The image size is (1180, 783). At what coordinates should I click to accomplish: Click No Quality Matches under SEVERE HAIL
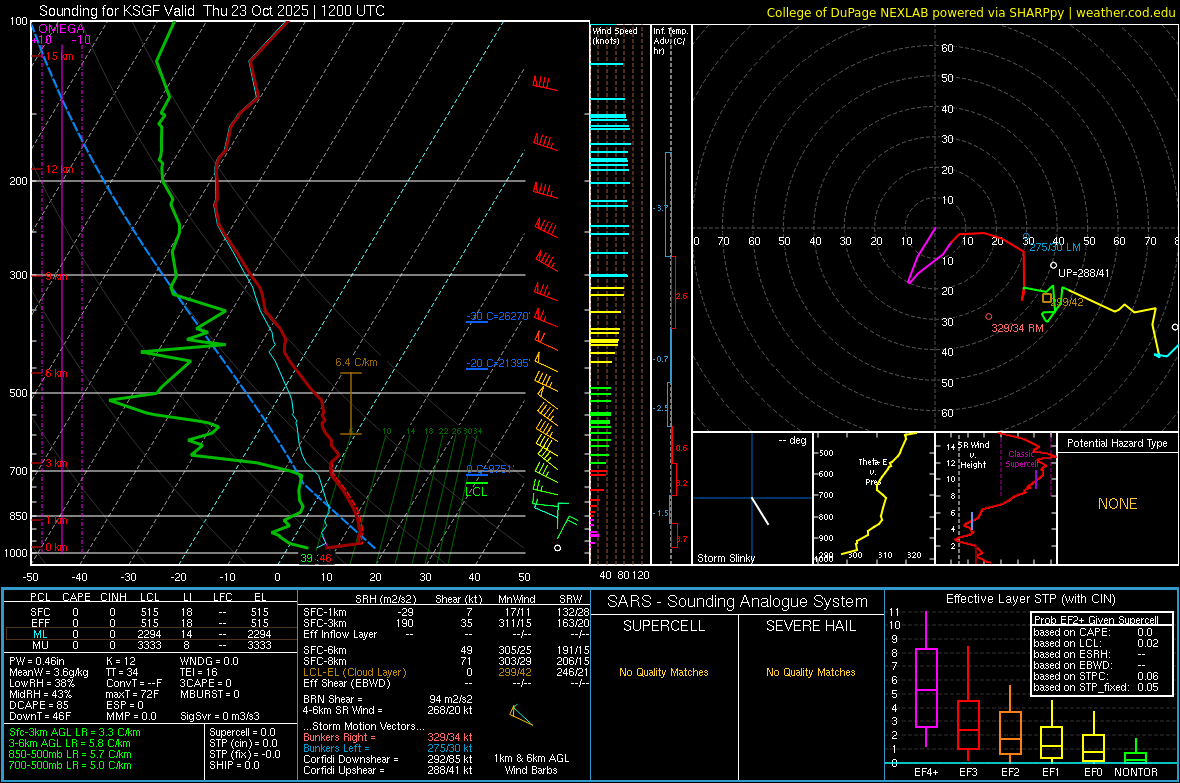810,672
